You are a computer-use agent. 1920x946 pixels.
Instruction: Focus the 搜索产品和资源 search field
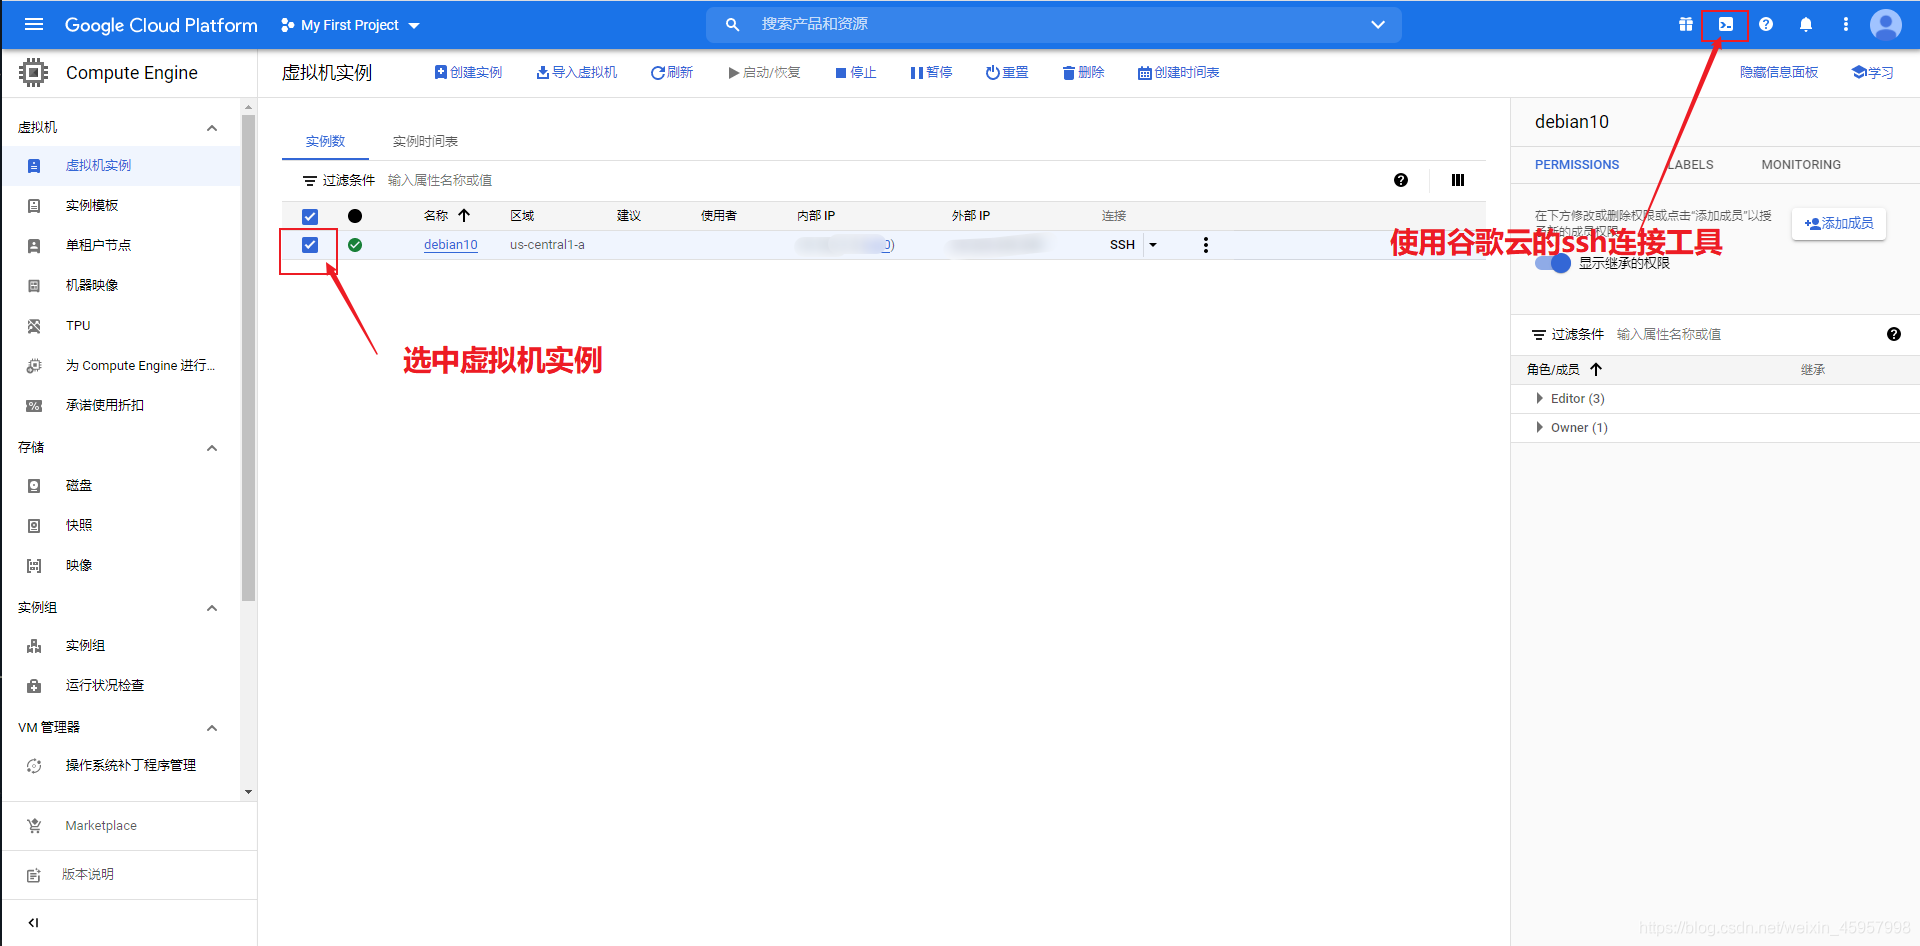1054,24
